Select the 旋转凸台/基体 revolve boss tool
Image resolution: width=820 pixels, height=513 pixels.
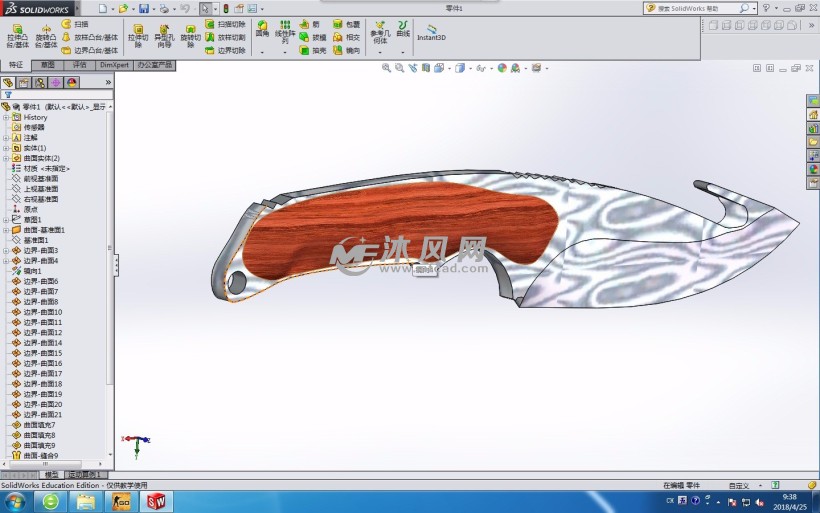pyautogui.click(x=46, y=35)
